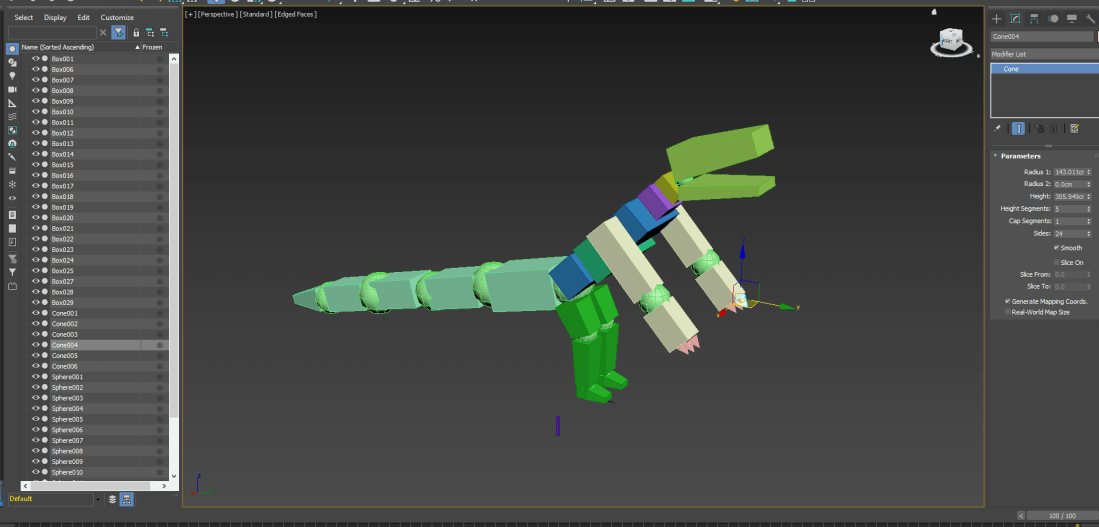
Task: Open the Select menu in Scene Explorer
Action: point(24,18)
